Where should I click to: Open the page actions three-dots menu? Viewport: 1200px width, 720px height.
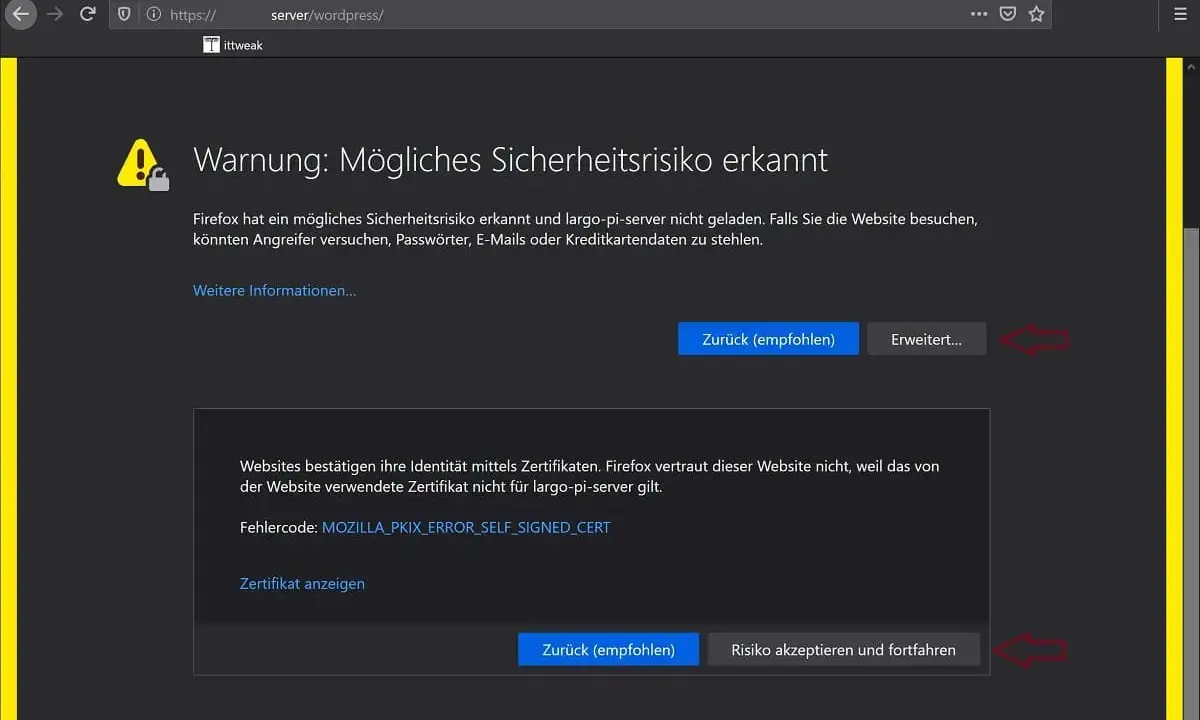(979, 14)
